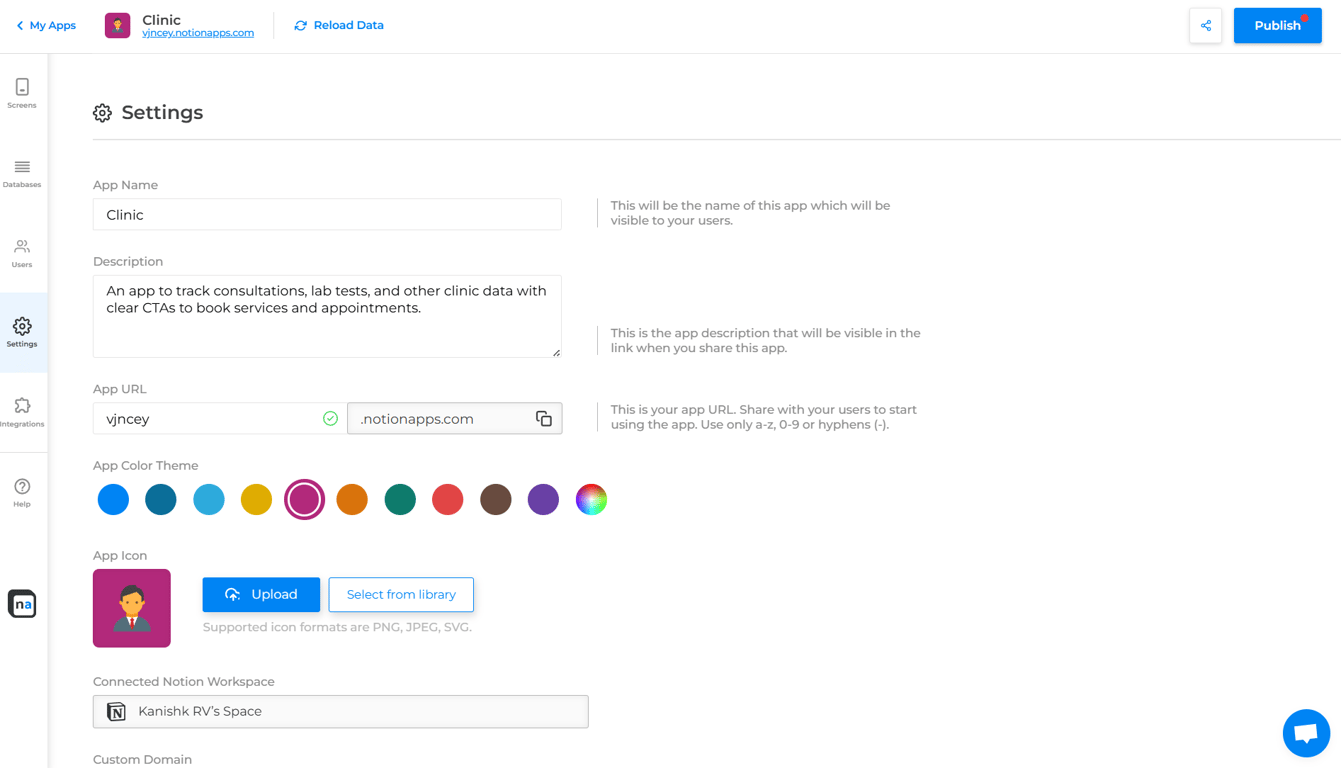Open the Integrations sidebar section
This screenshot has width=1341, height=768.
click(22, 412)
